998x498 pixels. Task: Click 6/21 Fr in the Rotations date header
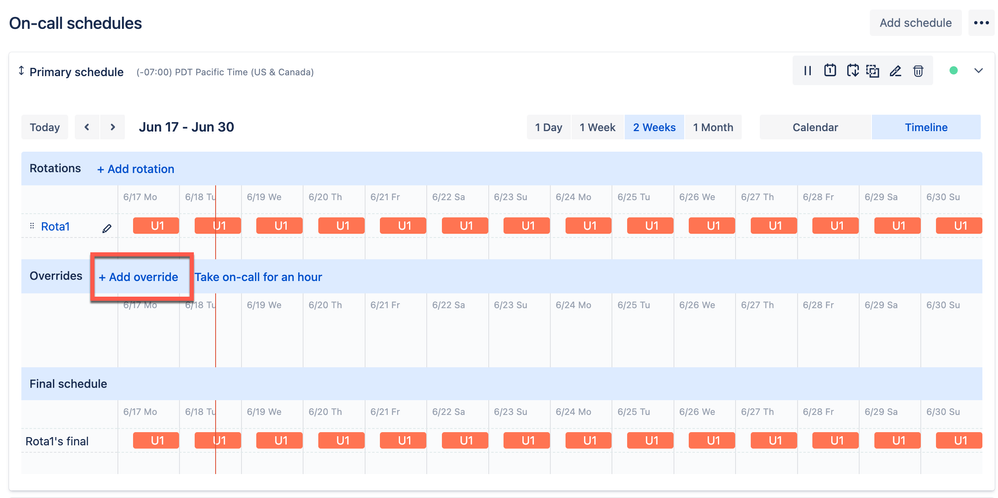[x=385, y=197]
